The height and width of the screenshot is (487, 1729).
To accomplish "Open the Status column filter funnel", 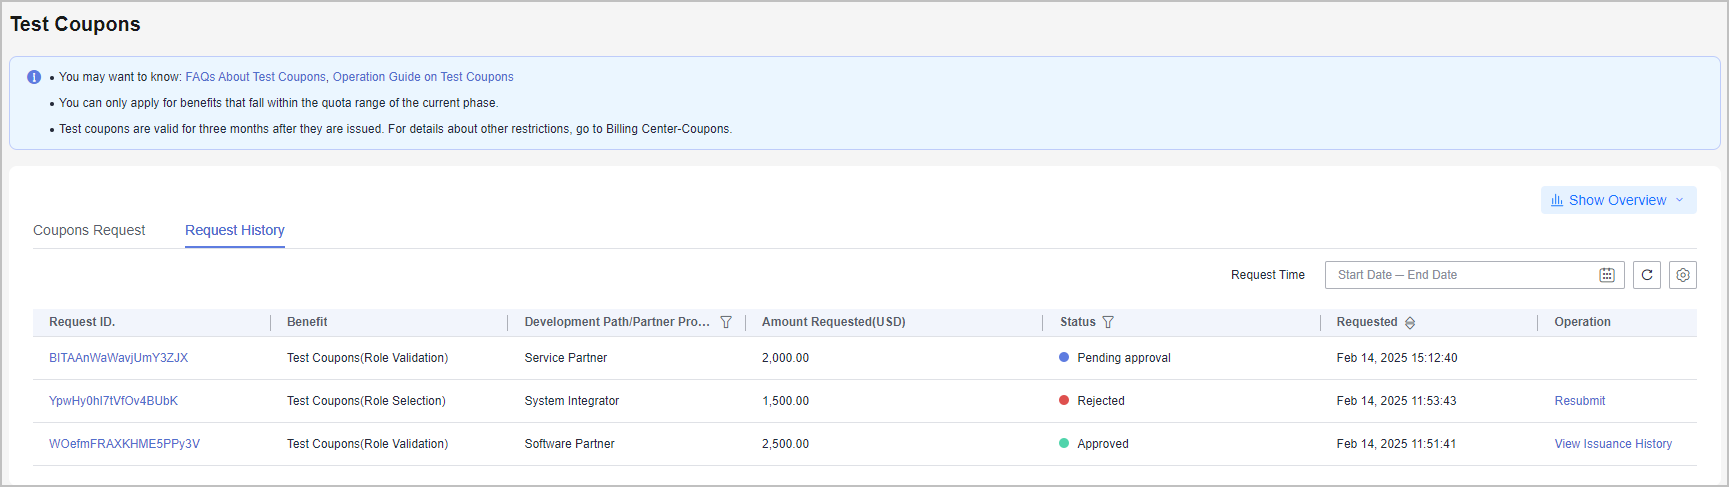I will (x=1108, y=322).
